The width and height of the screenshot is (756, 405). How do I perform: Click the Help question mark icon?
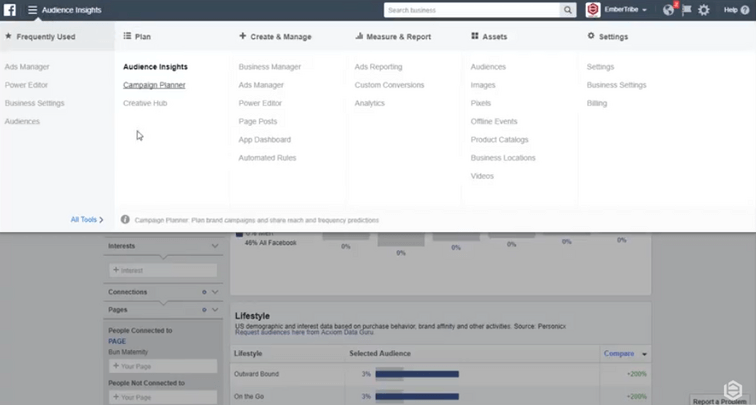[745, 10]
